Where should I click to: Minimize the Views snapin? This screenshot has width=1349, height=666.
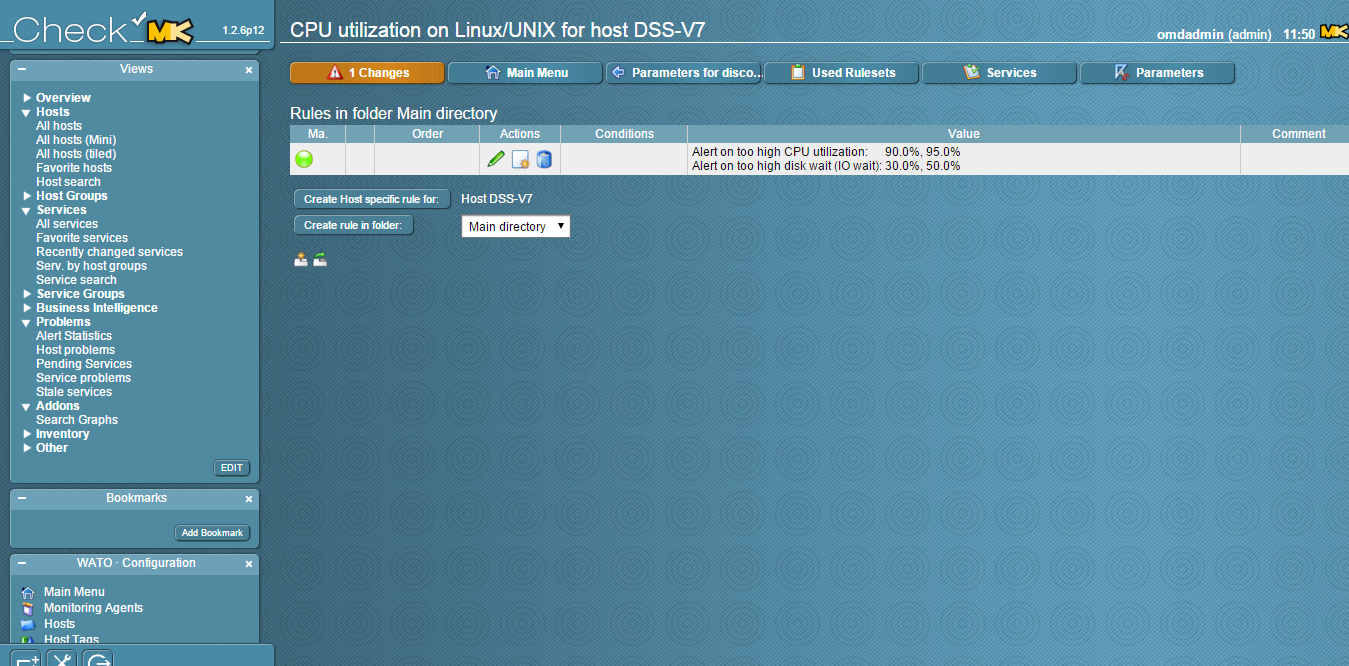pyautogui.click(x=22, y=70)
